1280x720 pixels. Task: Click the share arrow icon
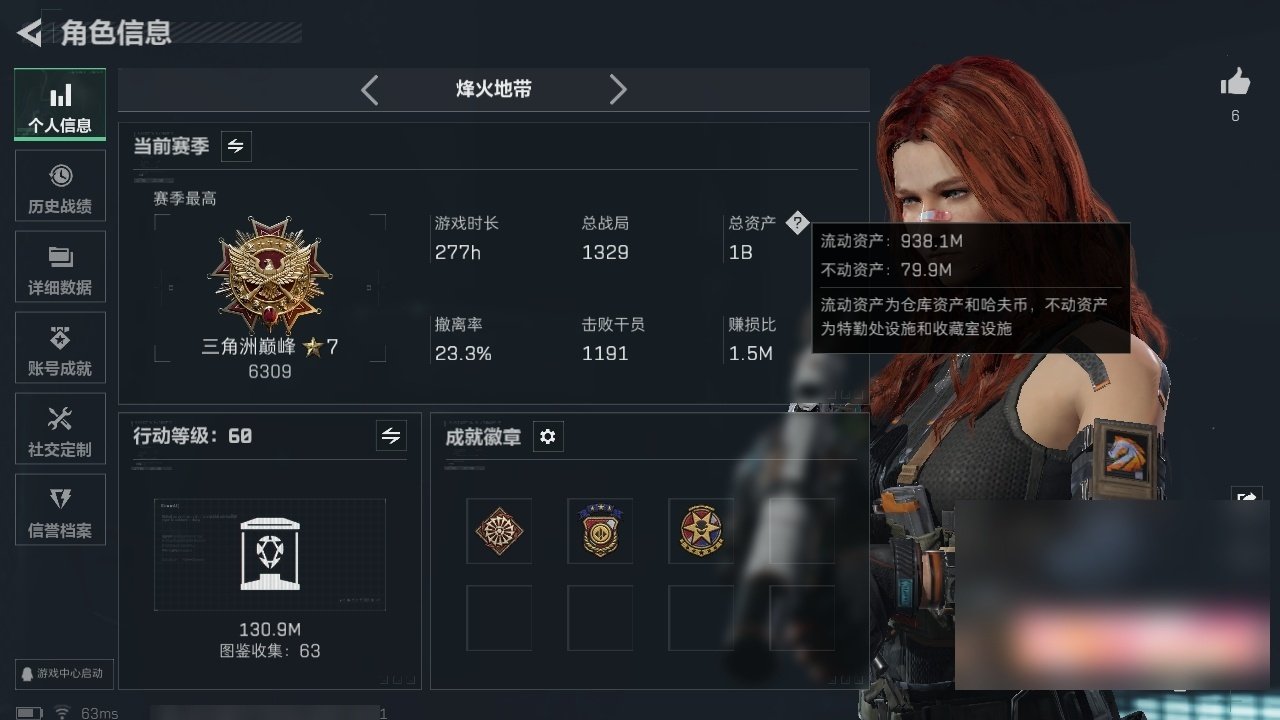tap(1247, 496)
